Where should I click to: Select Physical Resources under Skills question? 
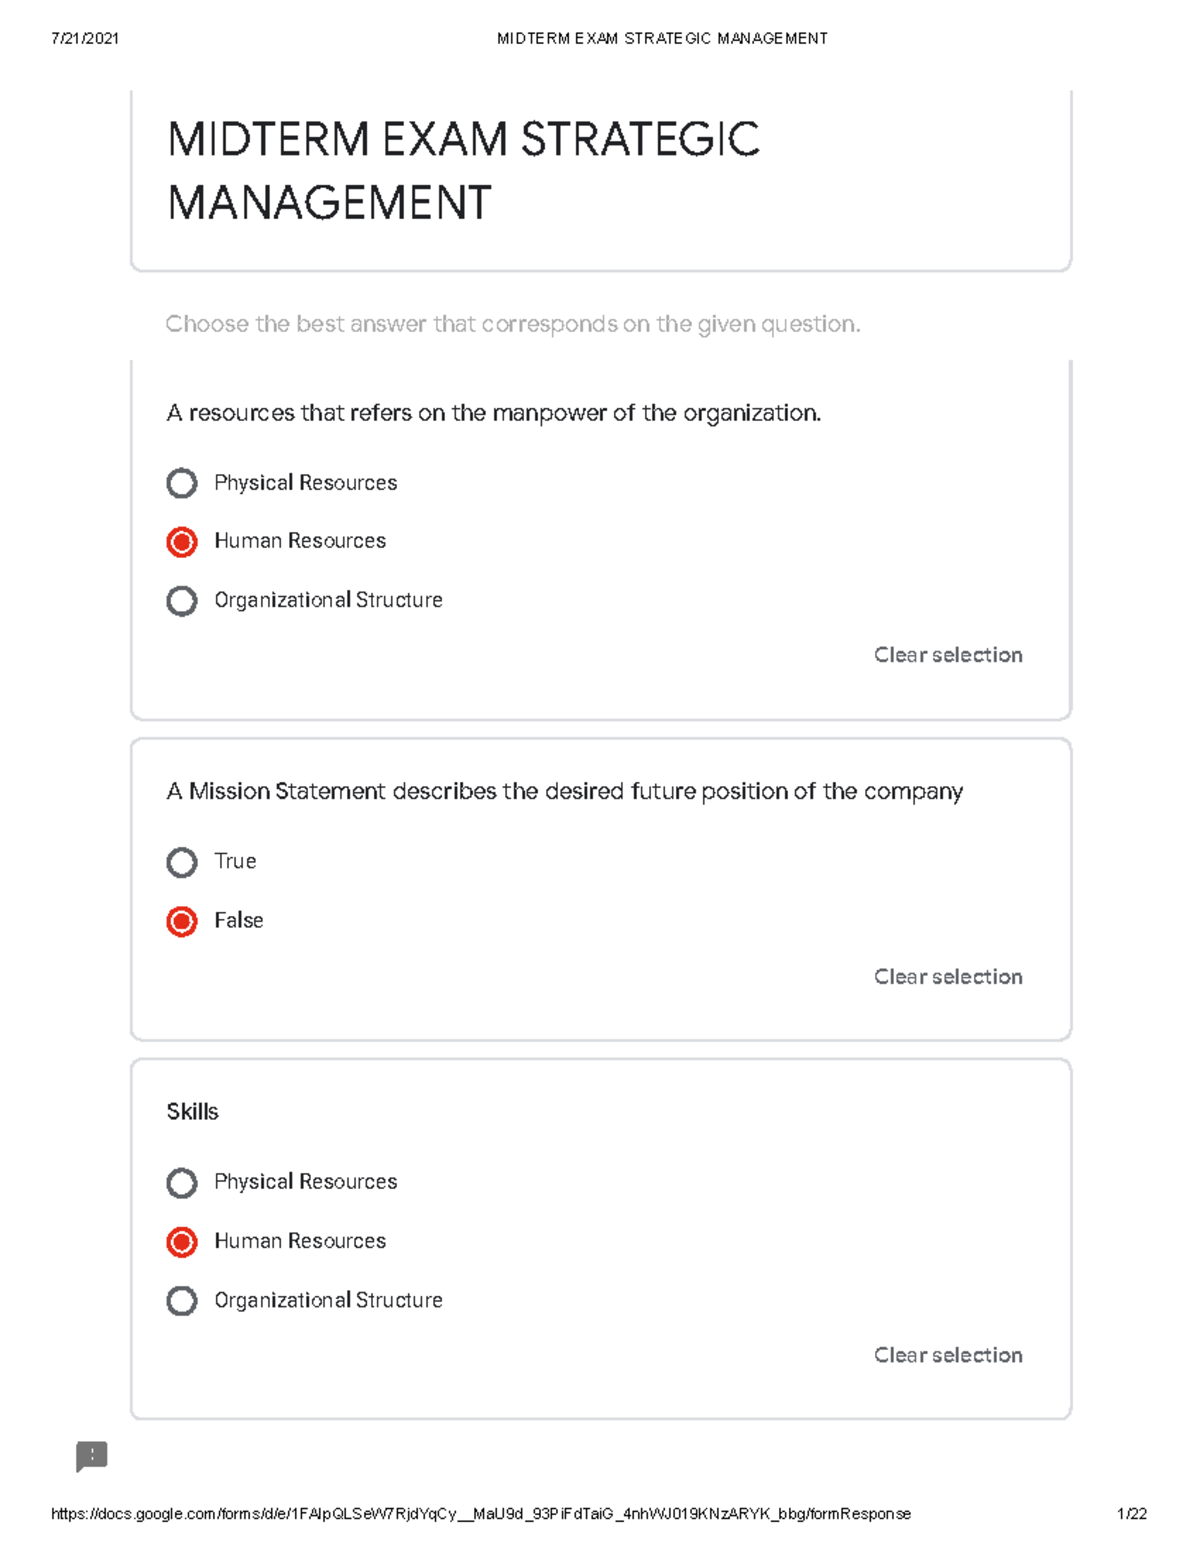pyautogui.click(x=181, y=1183)
